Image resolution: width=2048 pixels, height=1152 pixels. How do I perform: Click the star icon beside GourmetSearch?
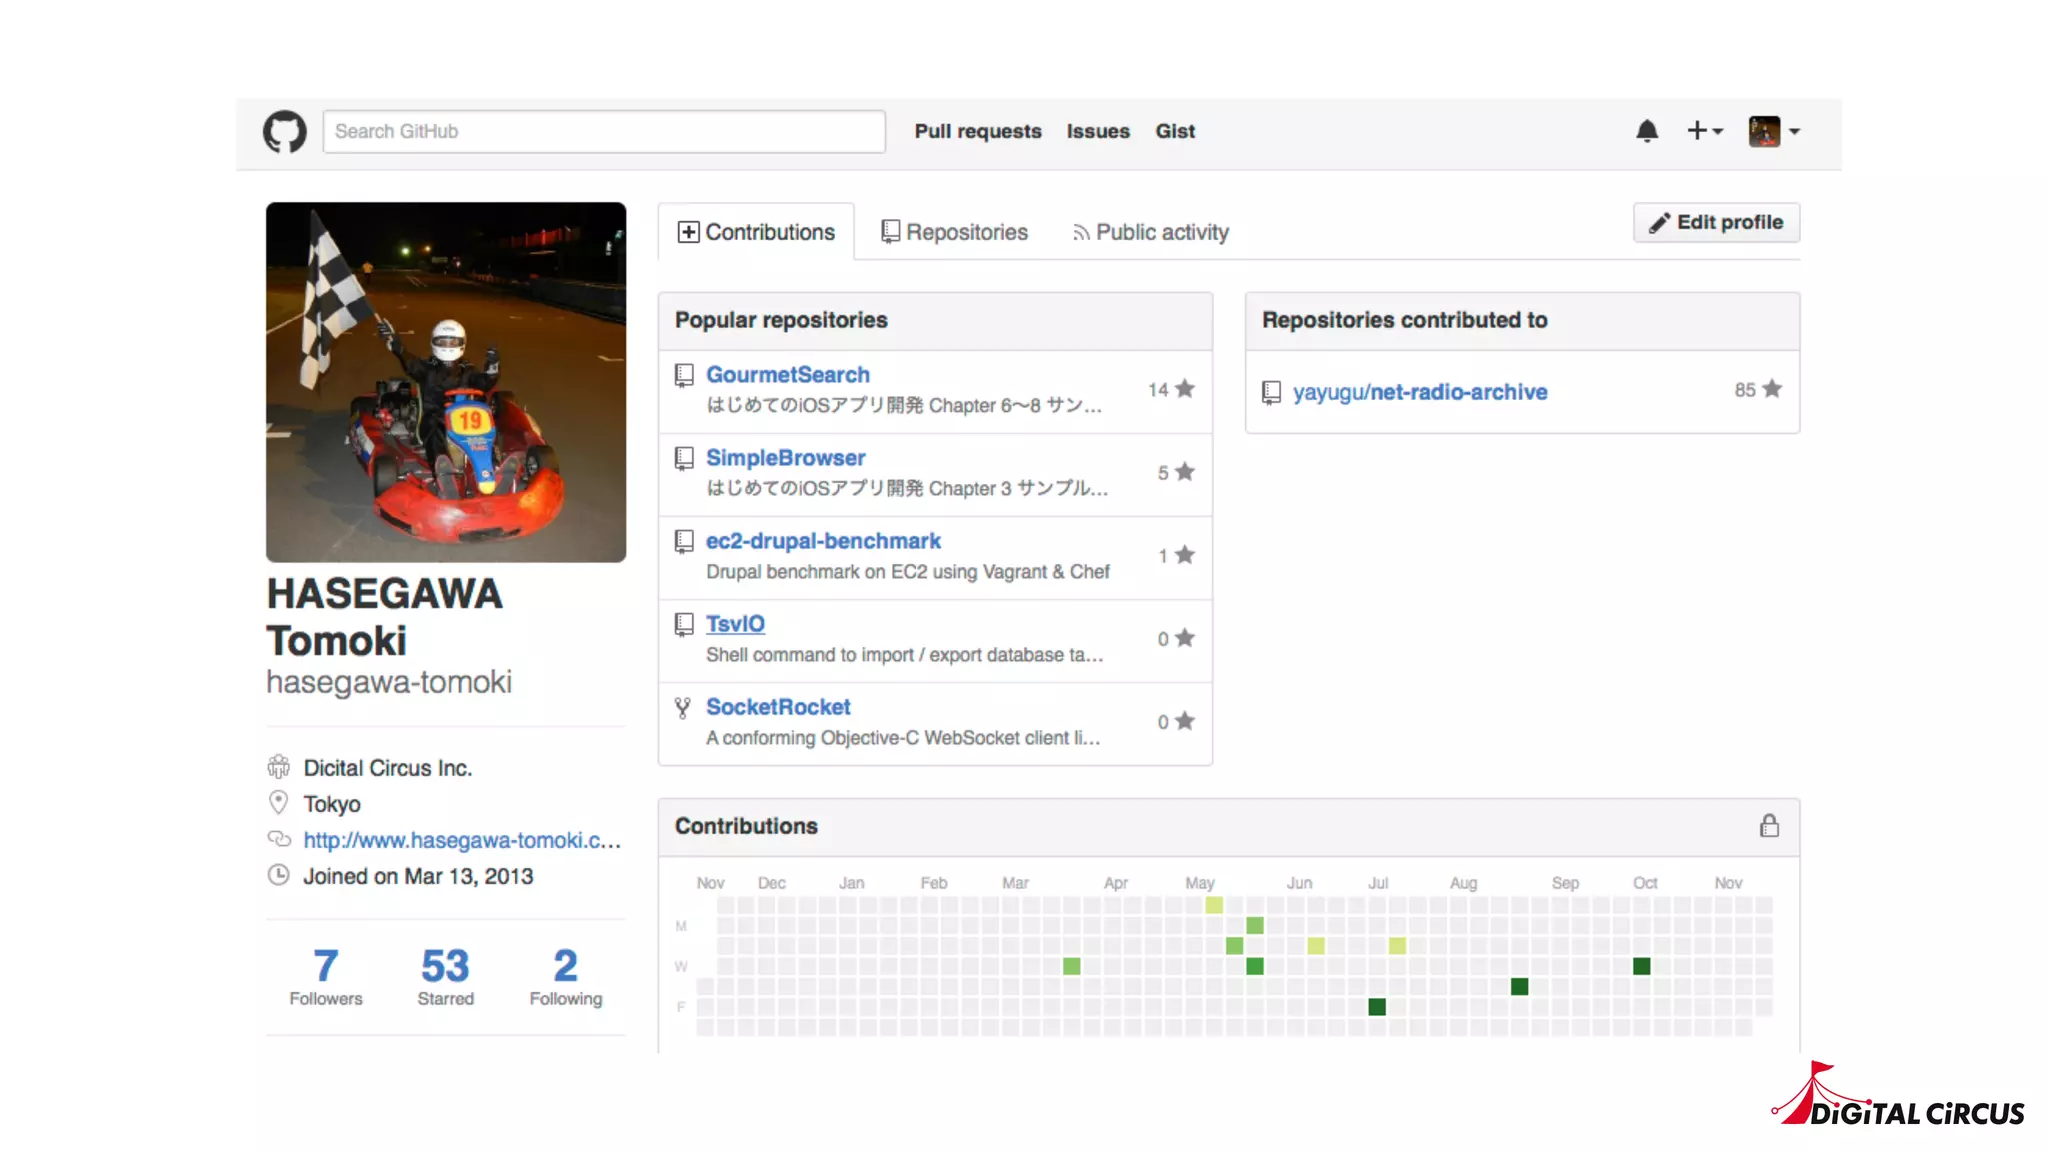click(1185, 389)
